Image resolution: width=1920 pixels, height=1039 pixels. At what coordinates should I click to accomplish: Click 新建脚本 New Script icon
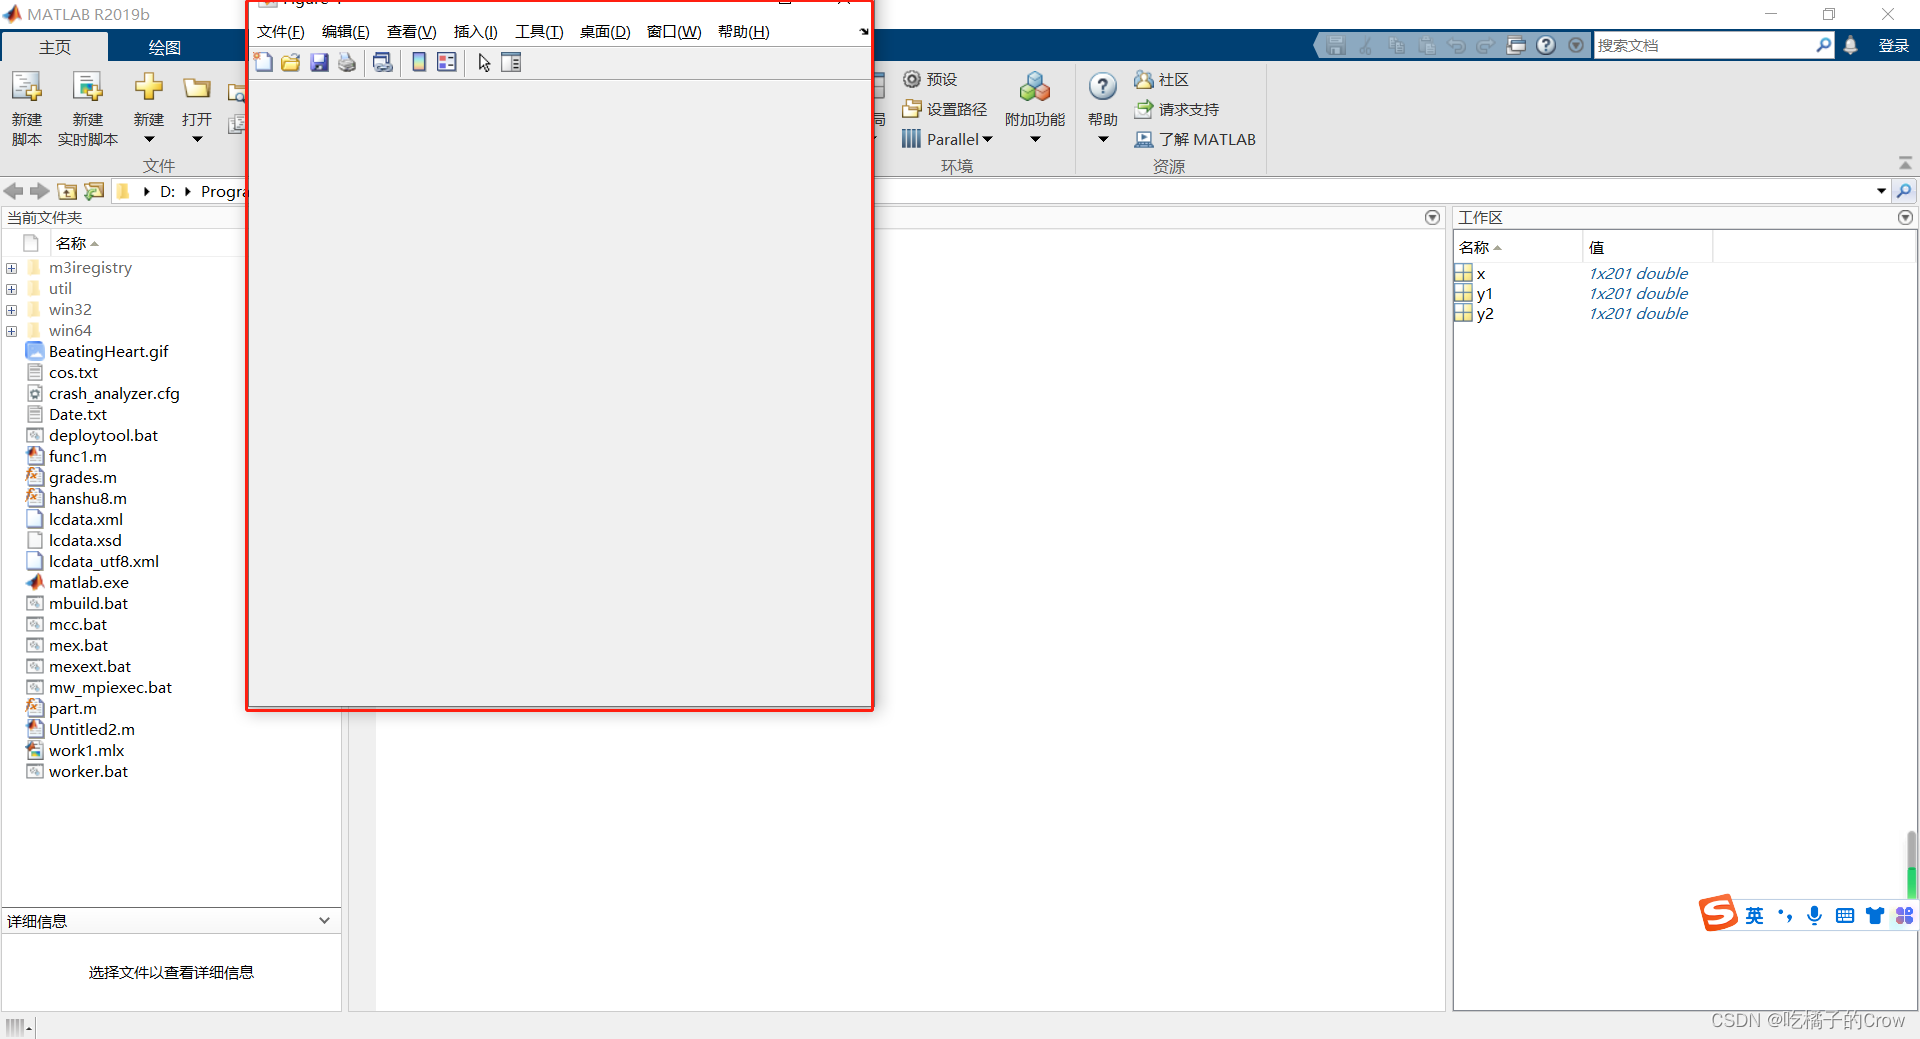pyautogui.click(x=27, y=88)
